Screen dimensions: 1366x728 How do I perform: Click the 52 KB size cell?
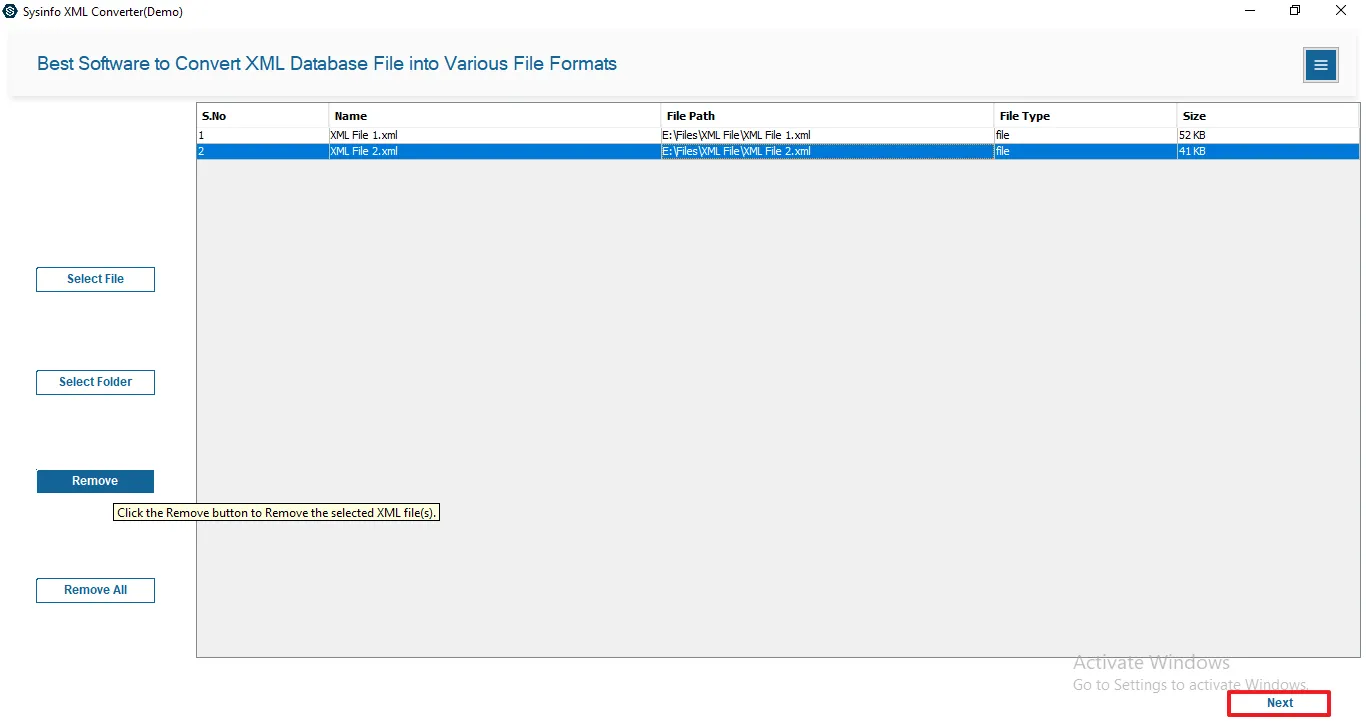[x=1193, y=134]
